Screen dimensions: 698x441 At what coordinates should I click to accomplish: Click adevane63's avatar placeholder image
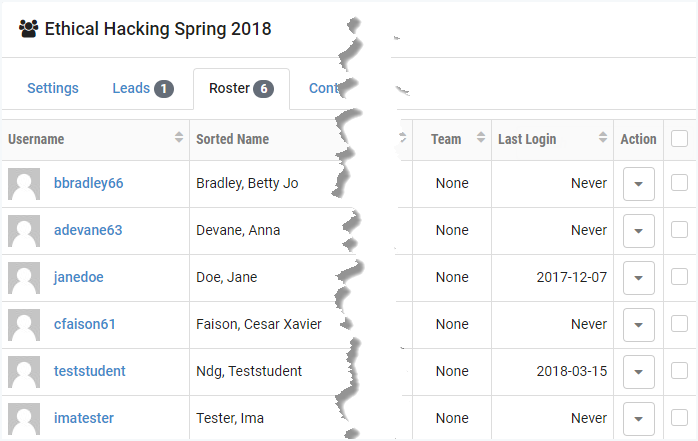[x=24, y=231]
